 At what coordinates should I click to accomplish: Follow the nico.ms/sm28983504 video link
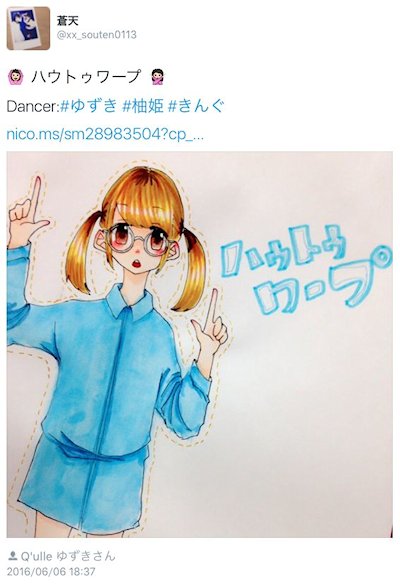(105, 134)
